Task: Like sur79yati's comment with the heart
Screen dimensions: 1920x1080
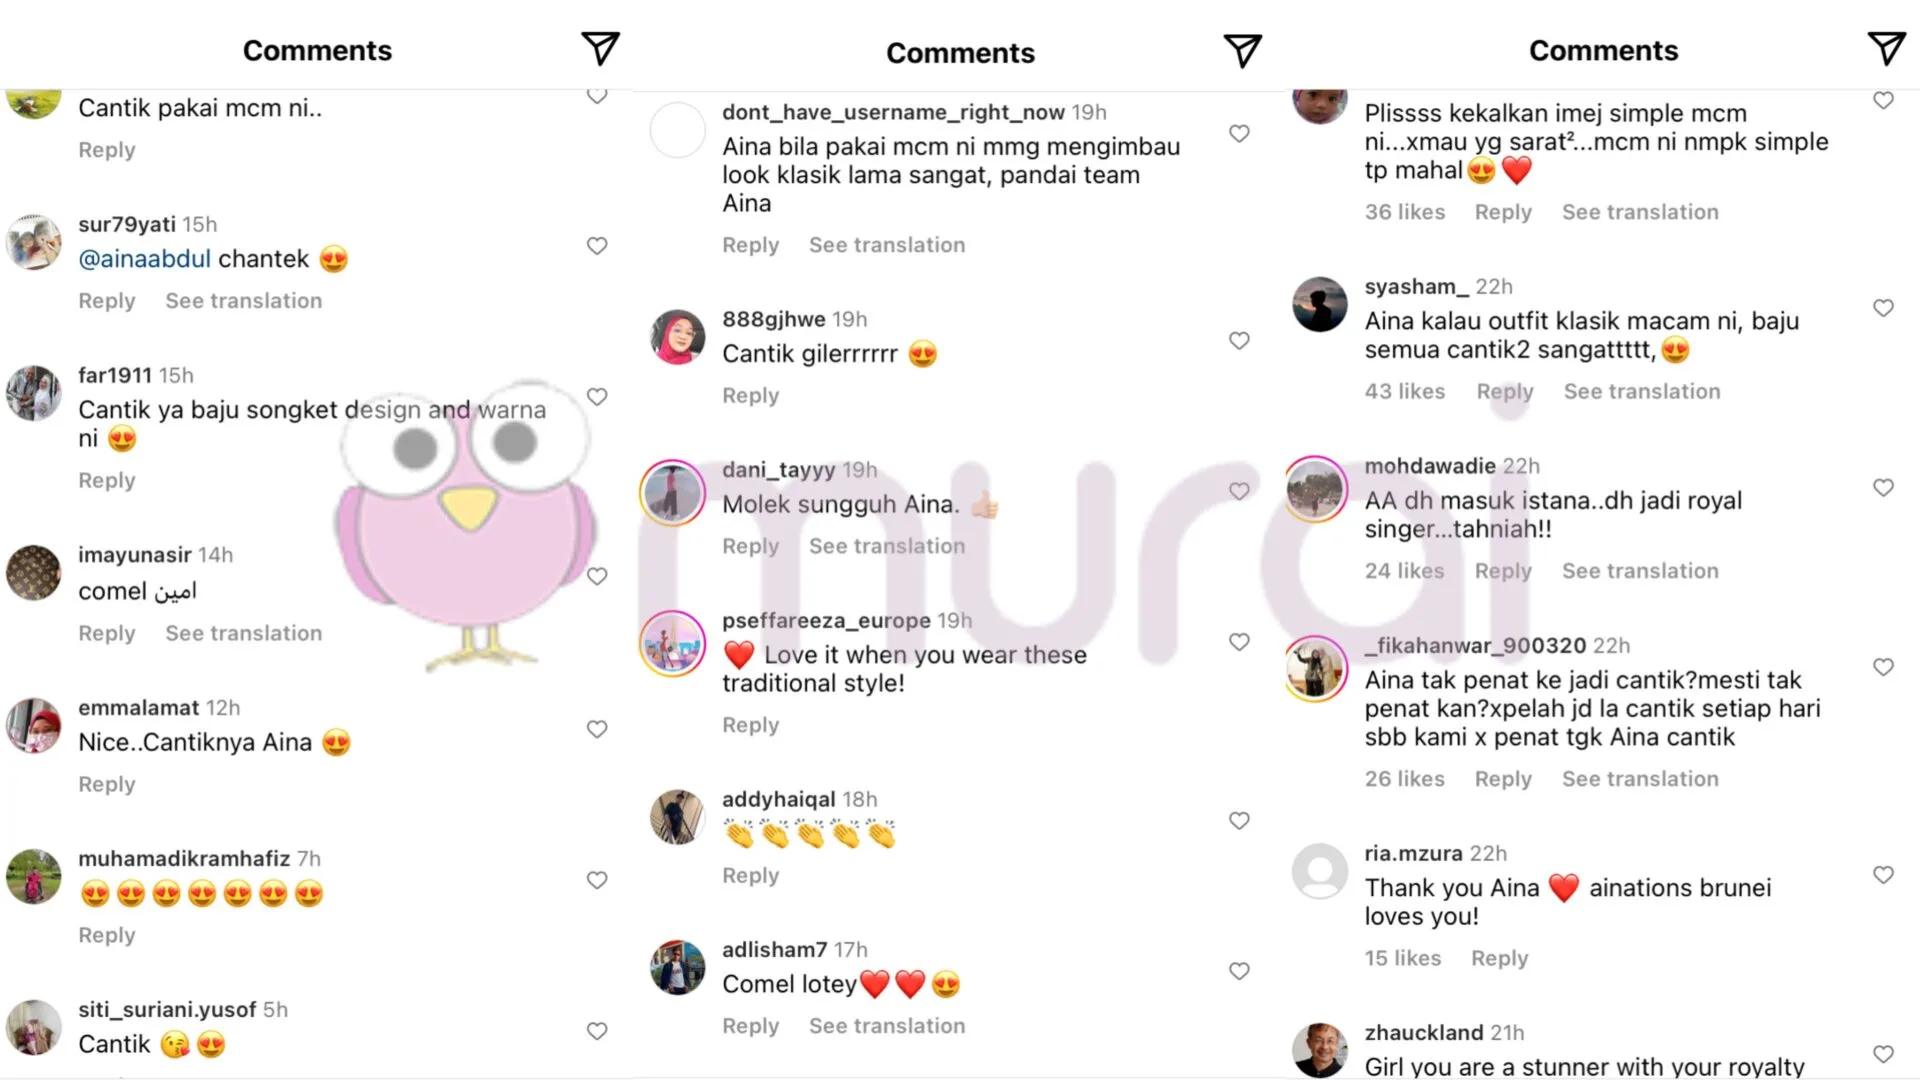Action: point(597,246)
